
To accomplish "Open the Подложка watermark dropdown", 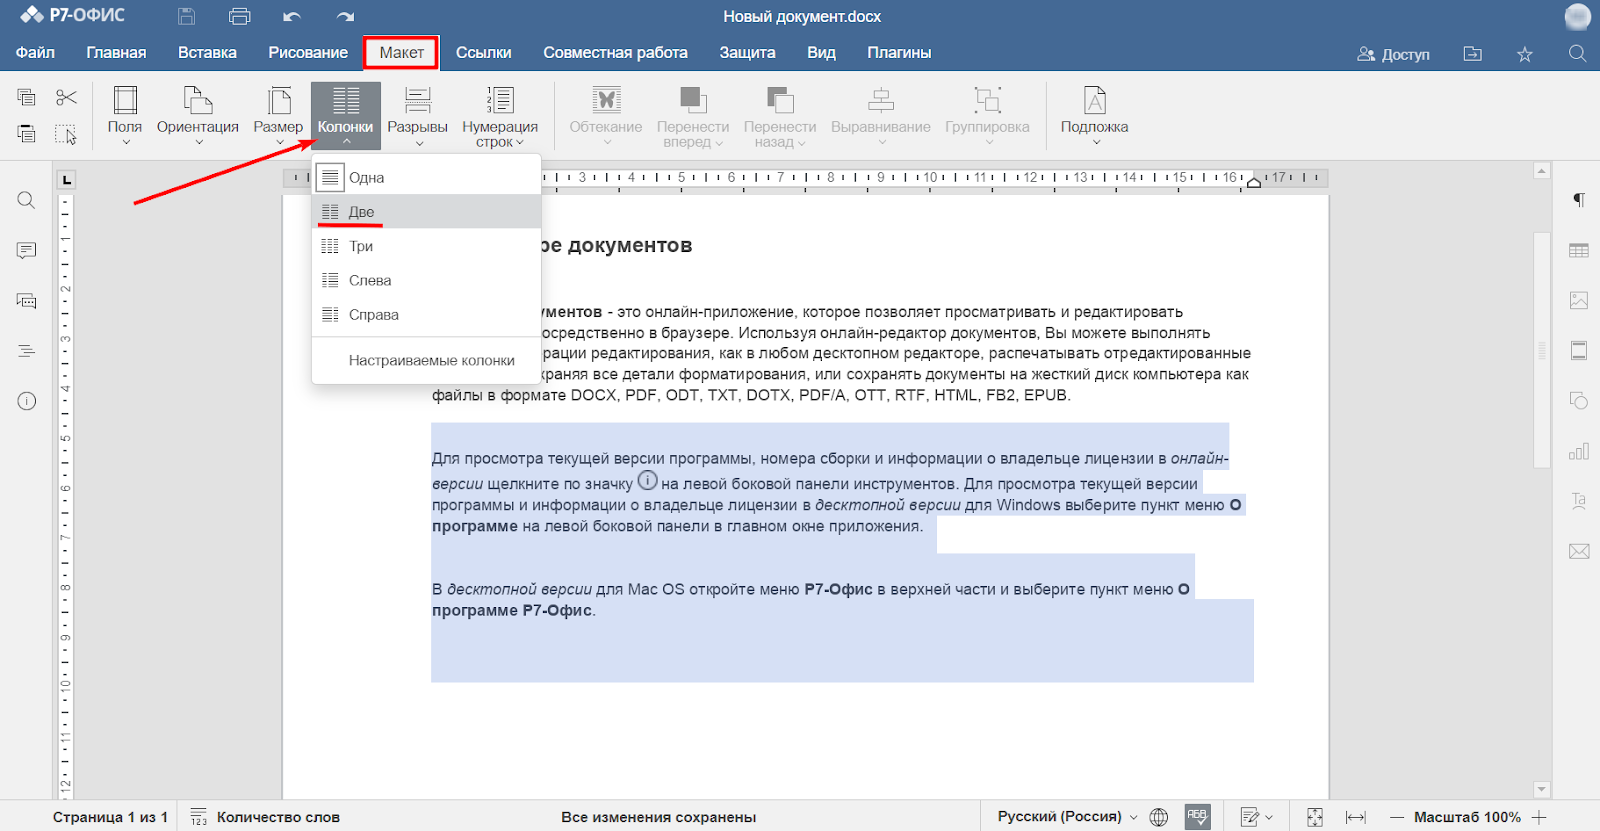I will tap(1095, 116).
